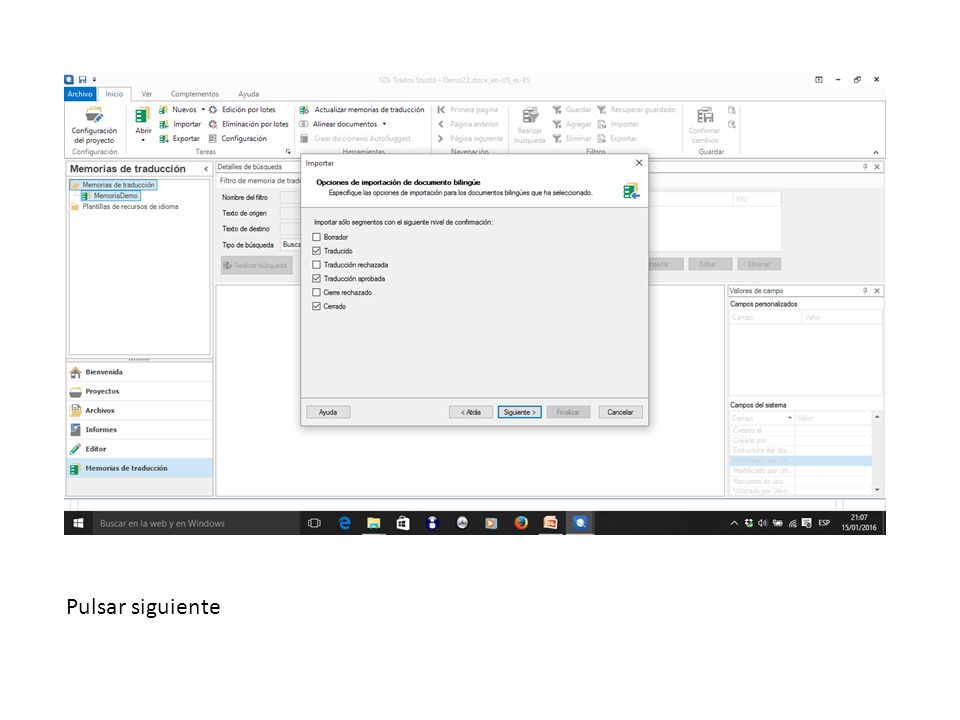Screen dimensions: 960x720
Task: Click the Abrir translation memory icon
Action: [143, 116]
